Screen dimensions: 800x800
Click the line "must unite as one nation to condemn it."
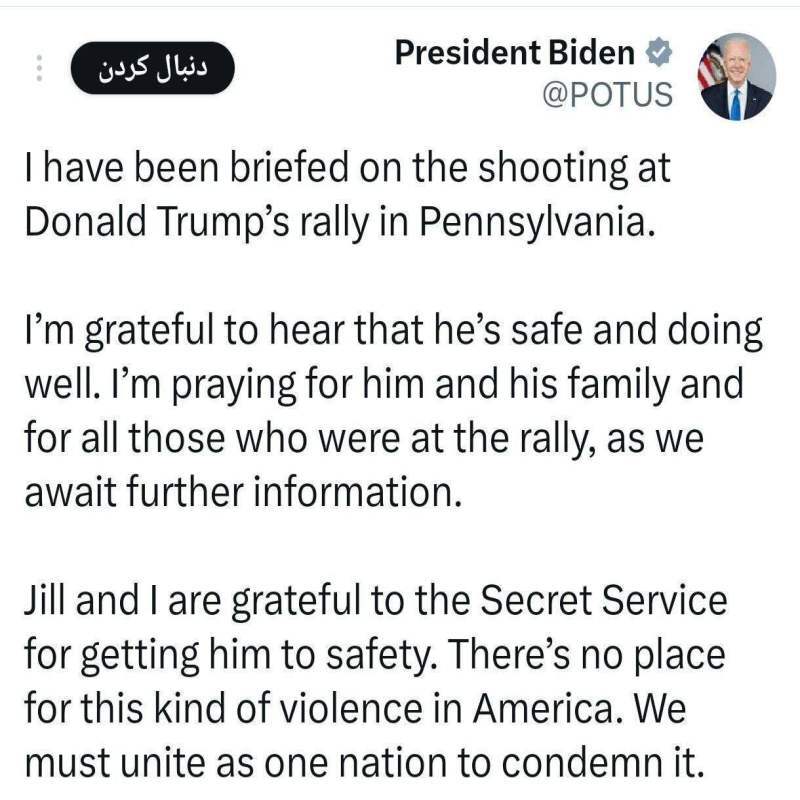click(x=364, y=763)
